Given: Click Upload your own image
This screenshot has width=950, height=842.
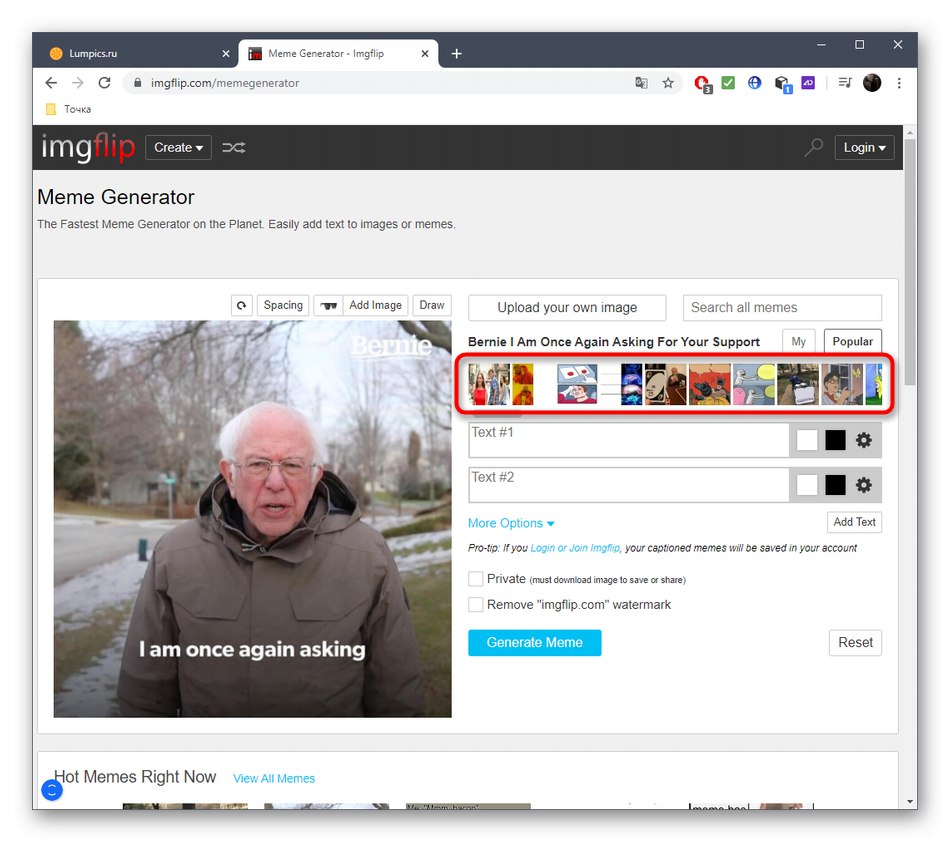Looking at the screenshot, I should pyautogui.click(x=567, y=308).
